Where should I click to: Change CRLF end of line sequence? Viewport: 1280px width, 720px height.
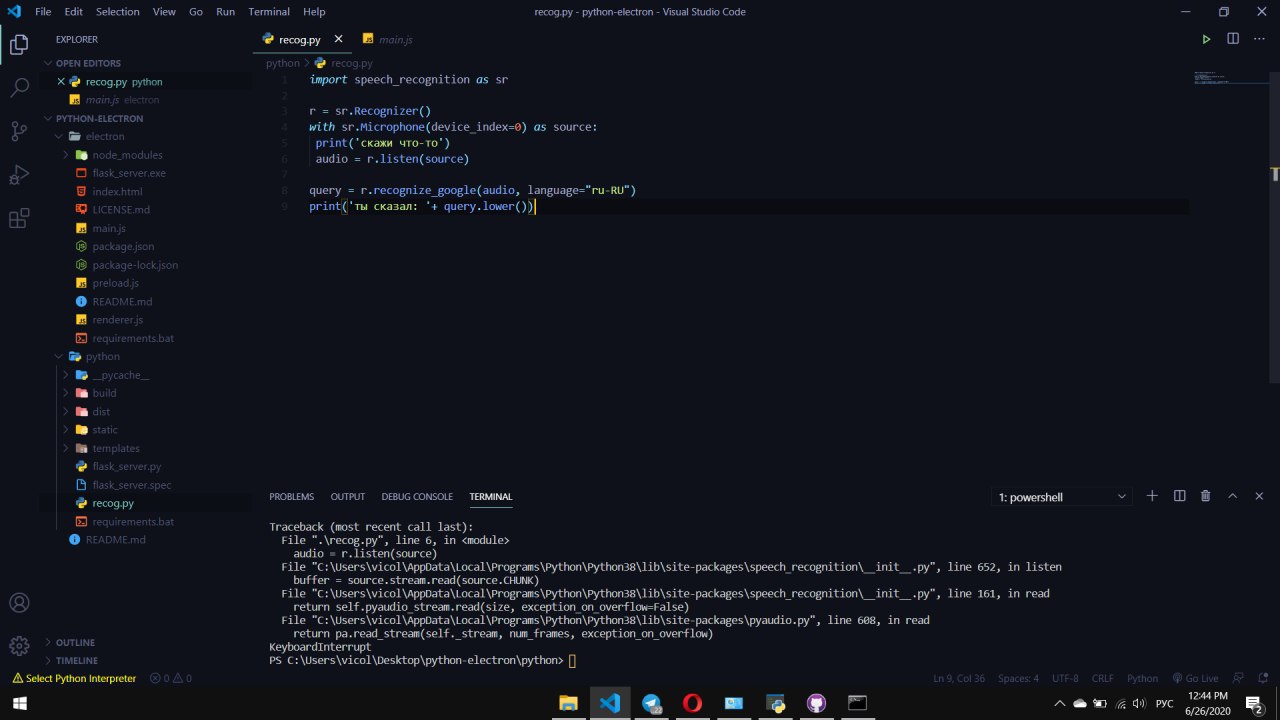click(x=1102, y=678)
